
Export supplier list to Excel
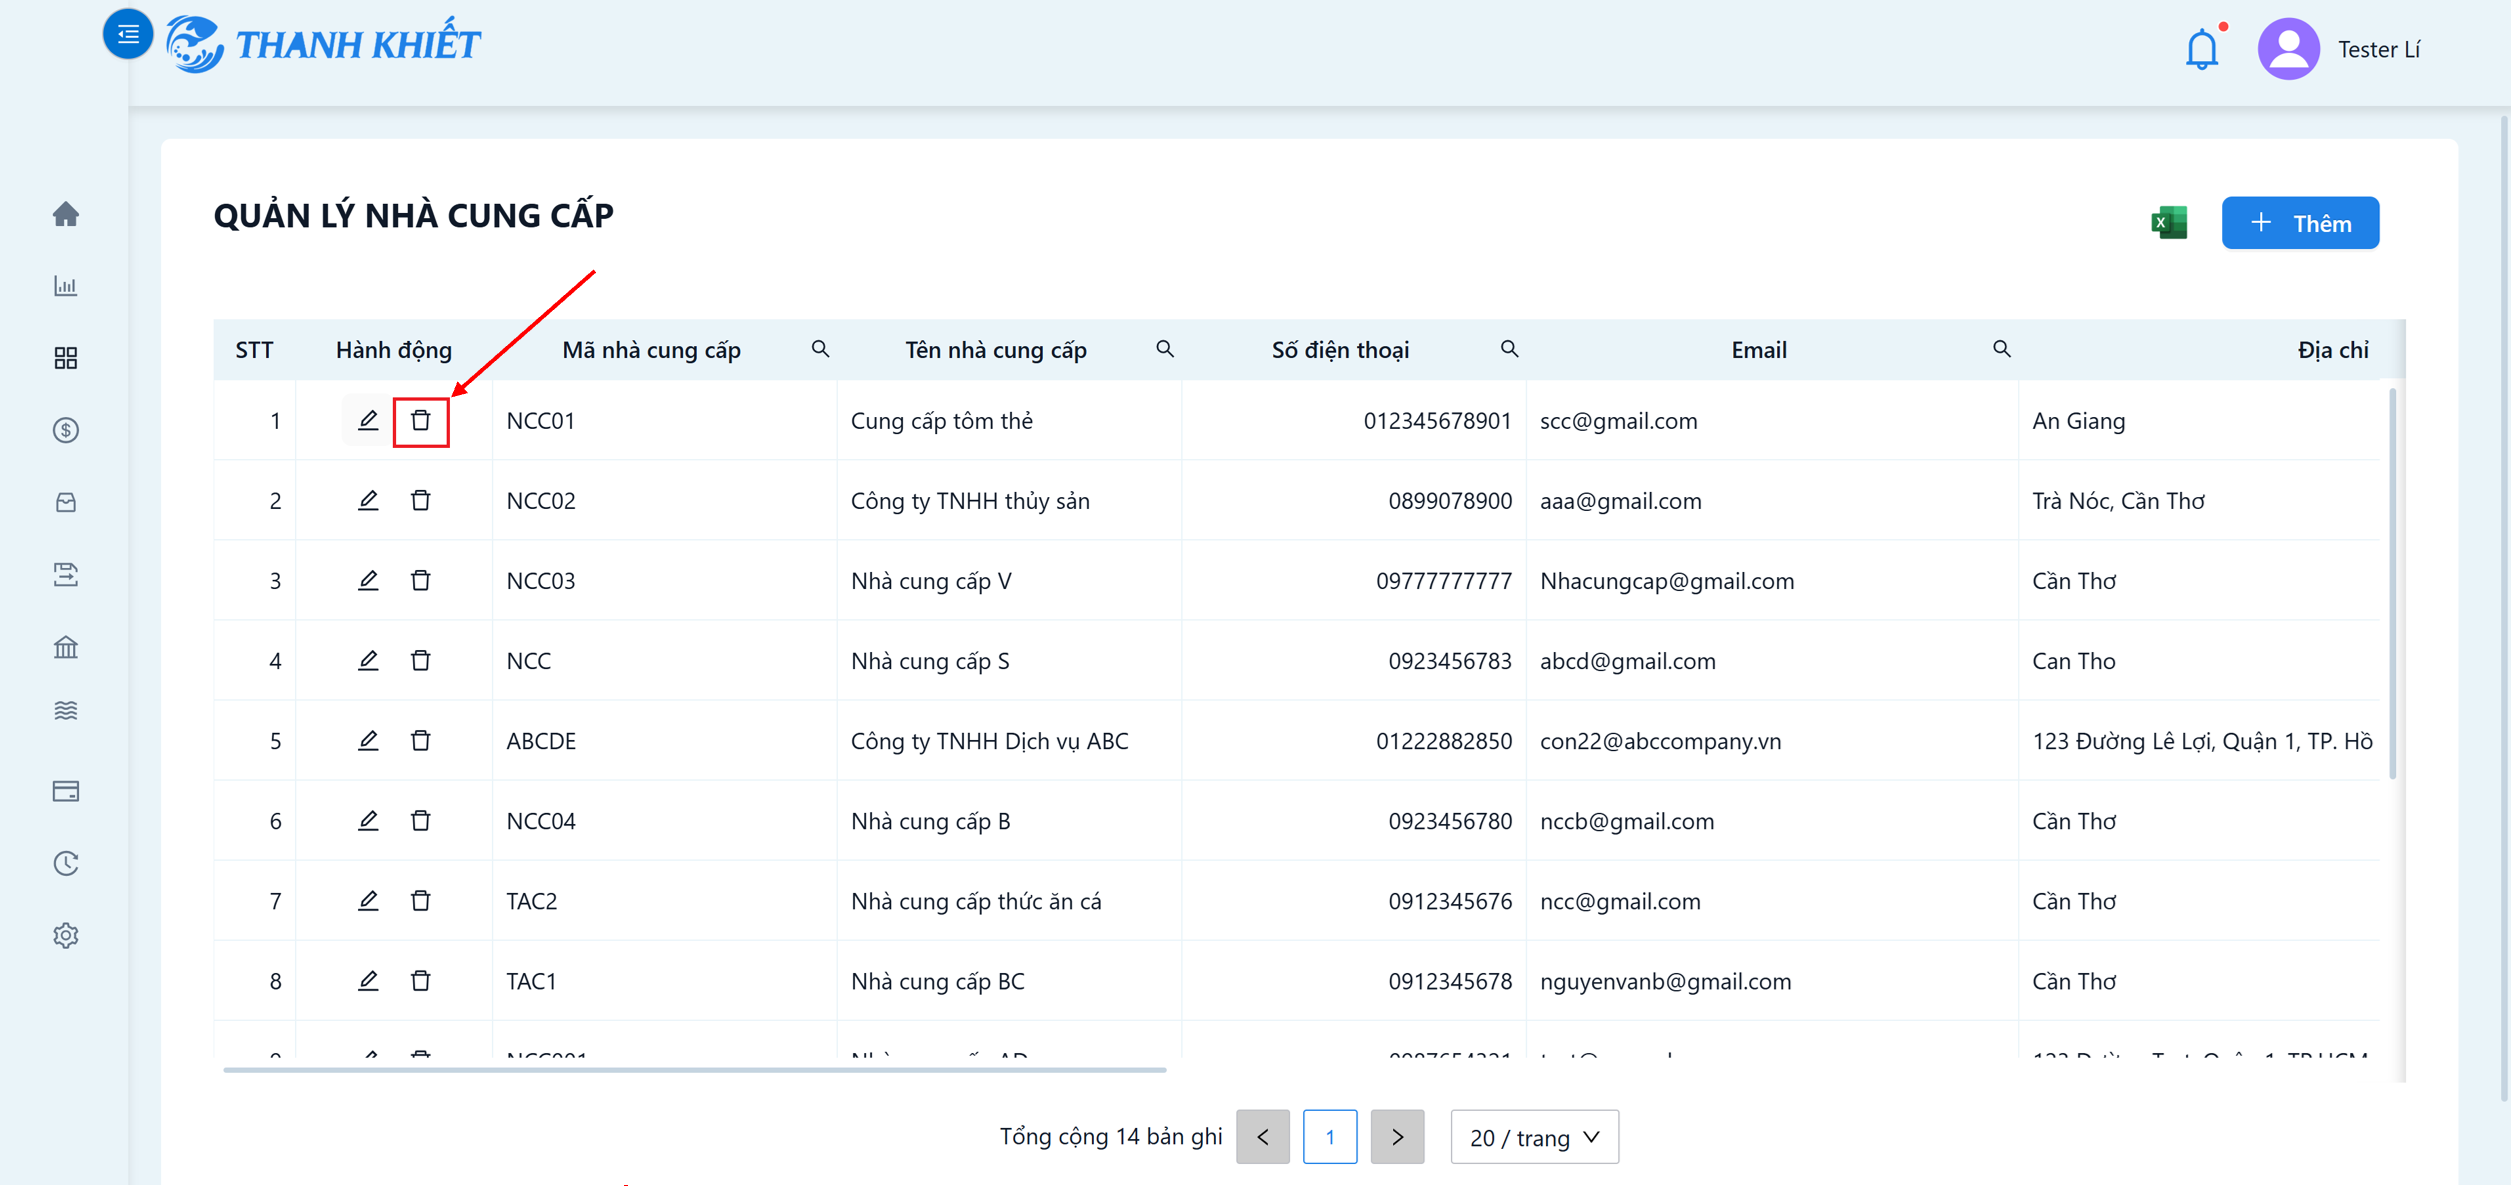click(2169, 222)
